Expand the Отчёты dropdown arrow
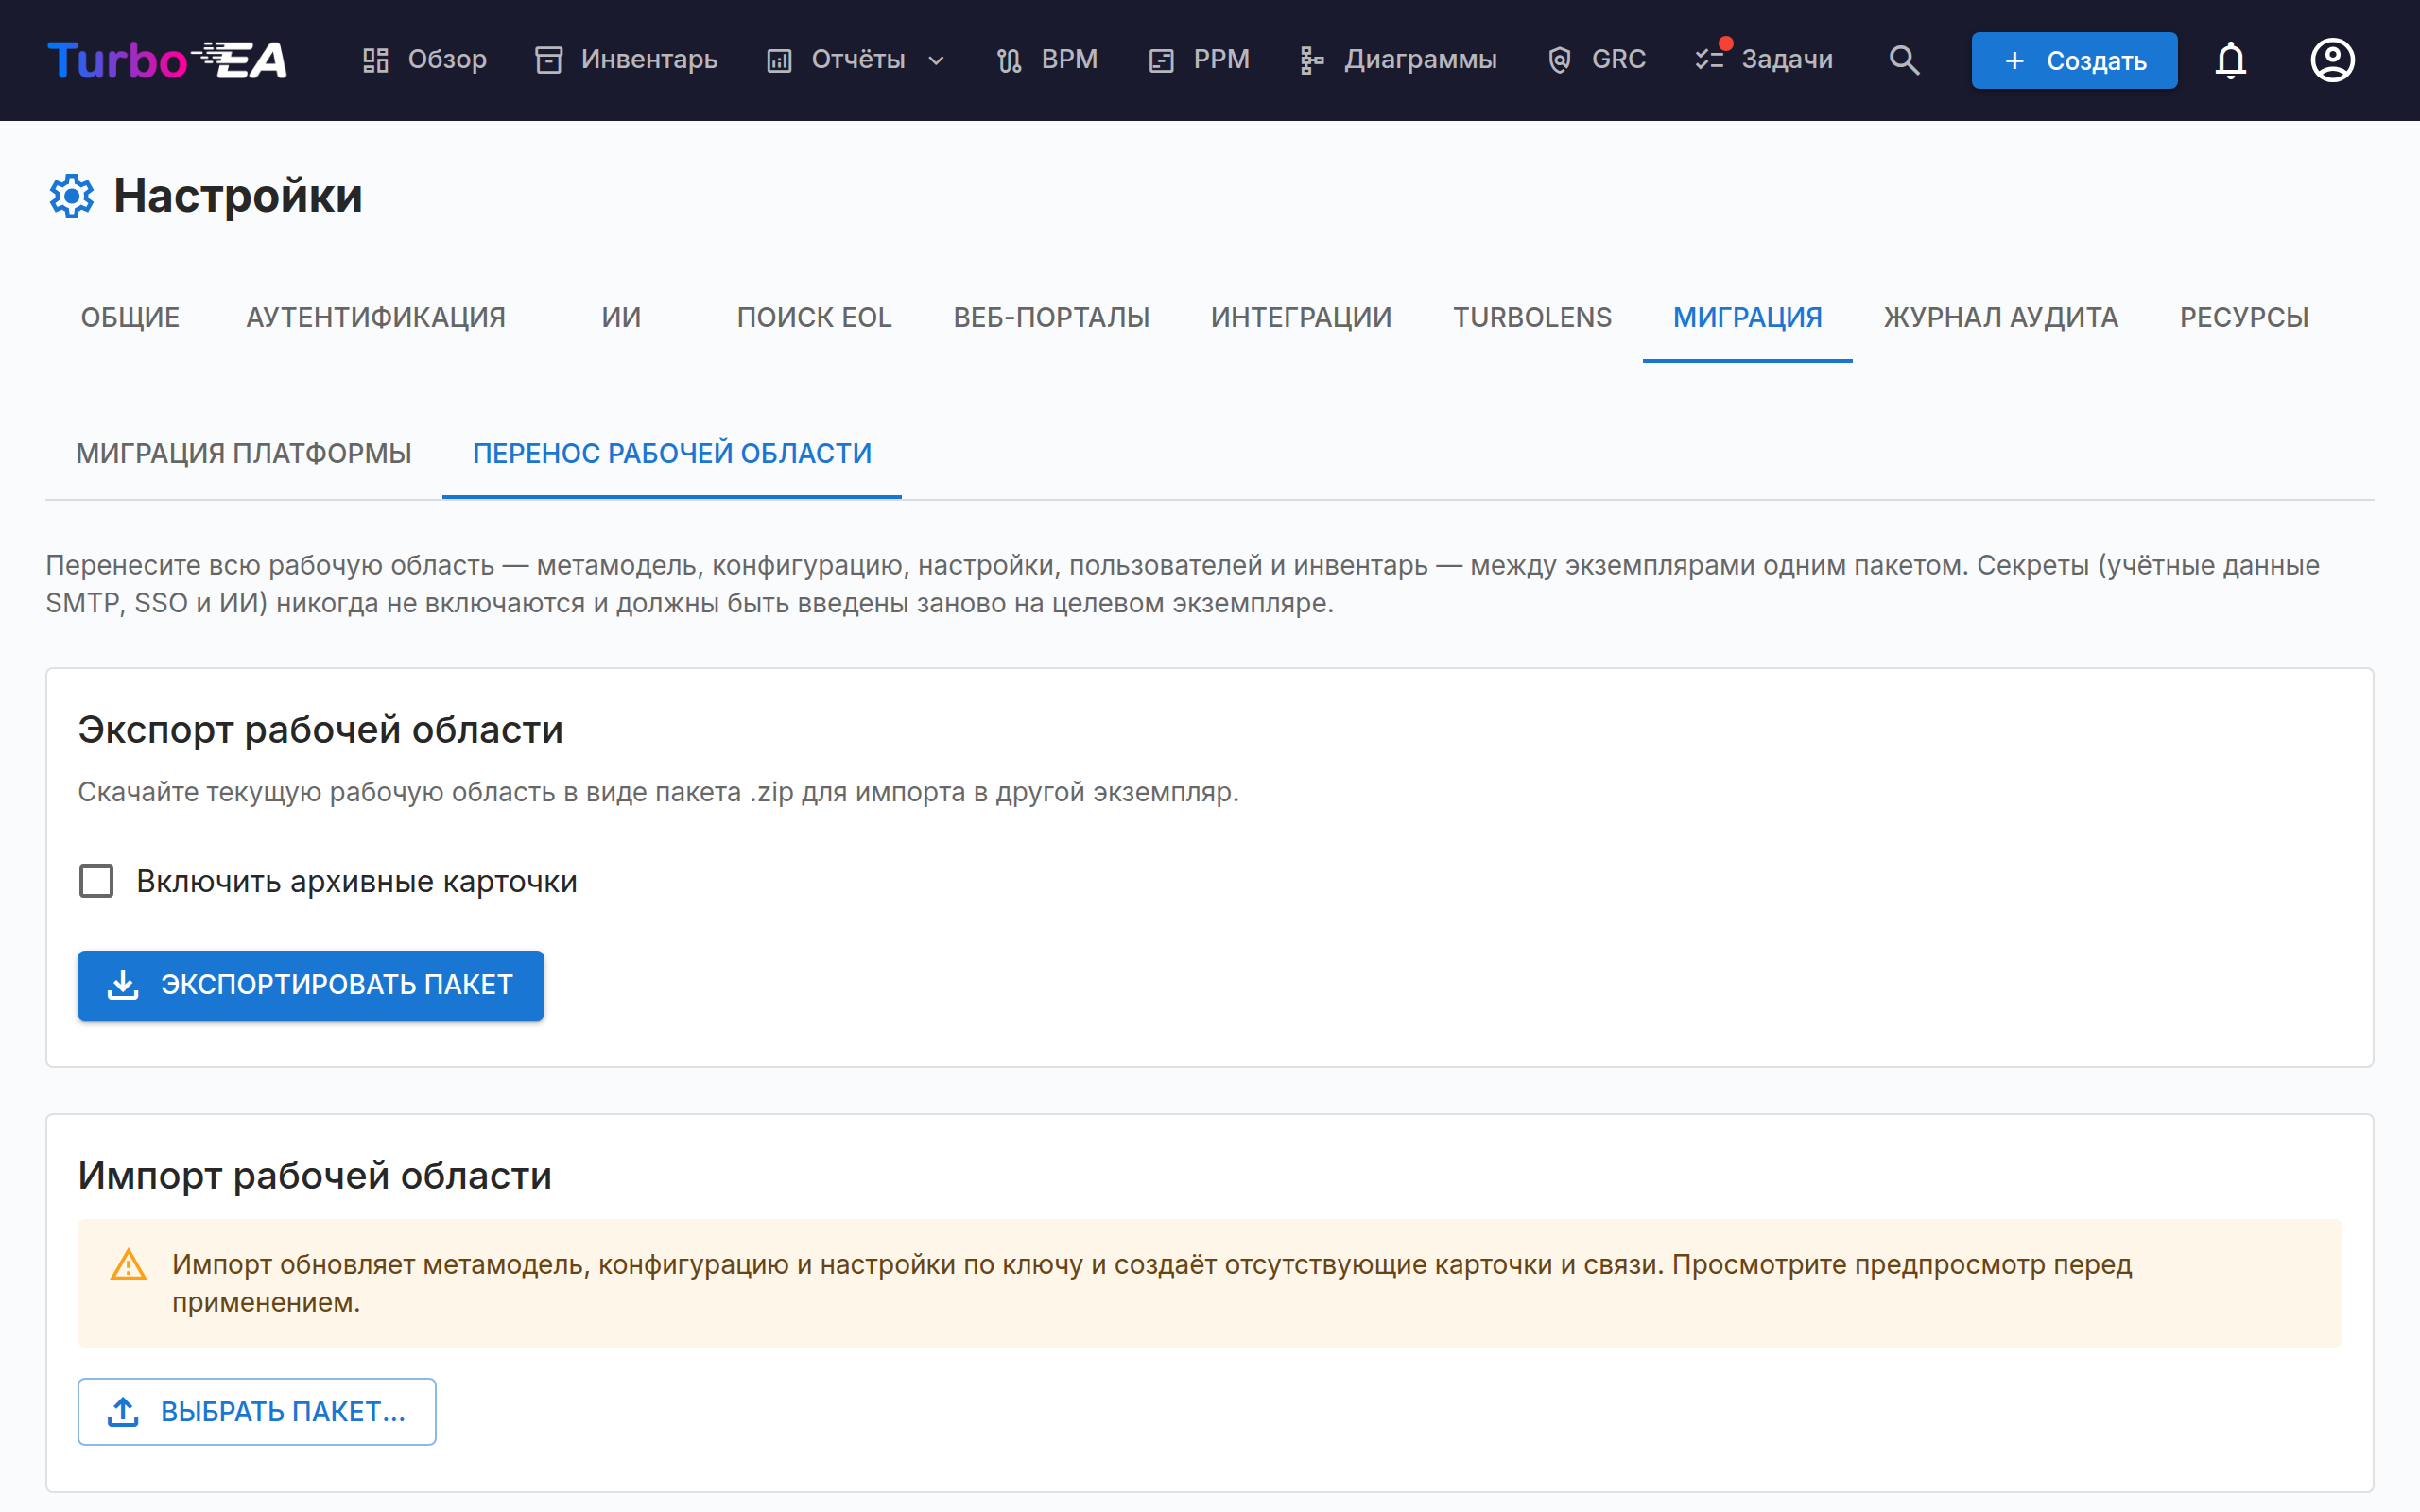The image size is (2420, 1512). click(936, 60)
